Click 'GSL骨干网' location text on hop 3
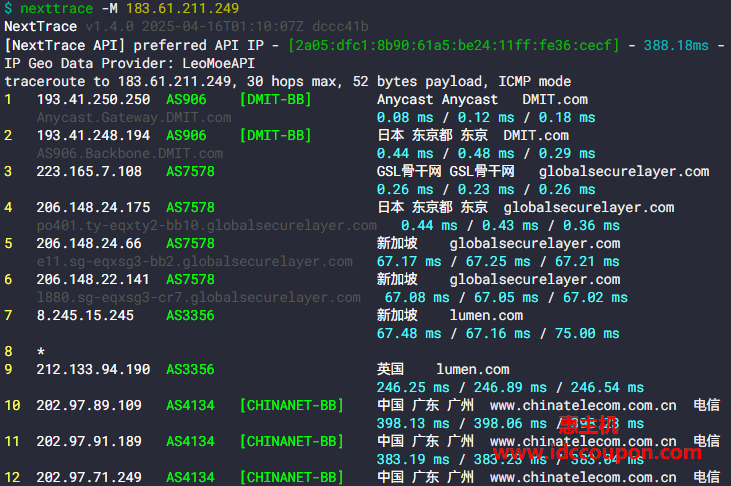Image resolution: width=731 pixels, height=486 pixels. 409,172
